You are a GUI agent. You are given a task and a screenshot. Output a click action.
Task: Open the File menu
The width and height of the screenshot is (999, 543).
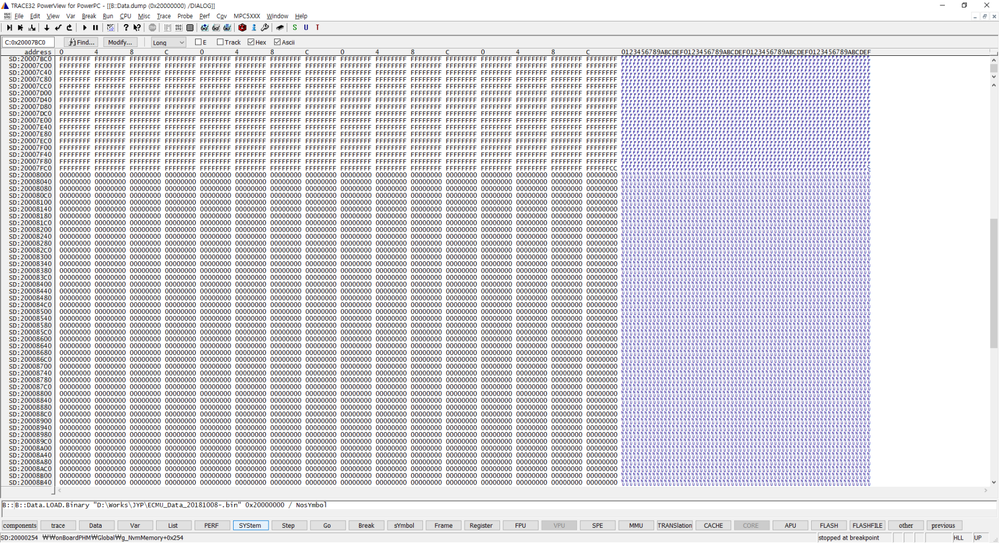[19, 16]
